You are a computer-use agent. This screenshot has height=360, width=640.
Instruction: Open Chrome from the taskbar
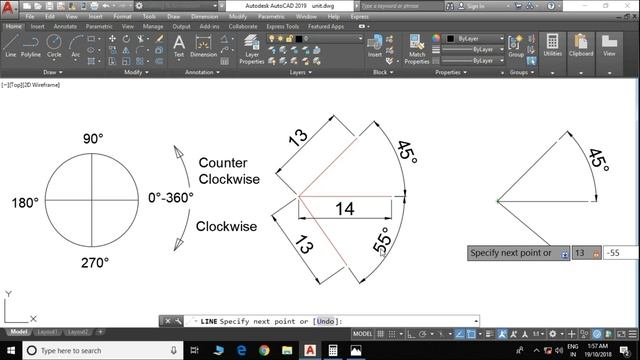pyautogui.click(x=264, y=351)
